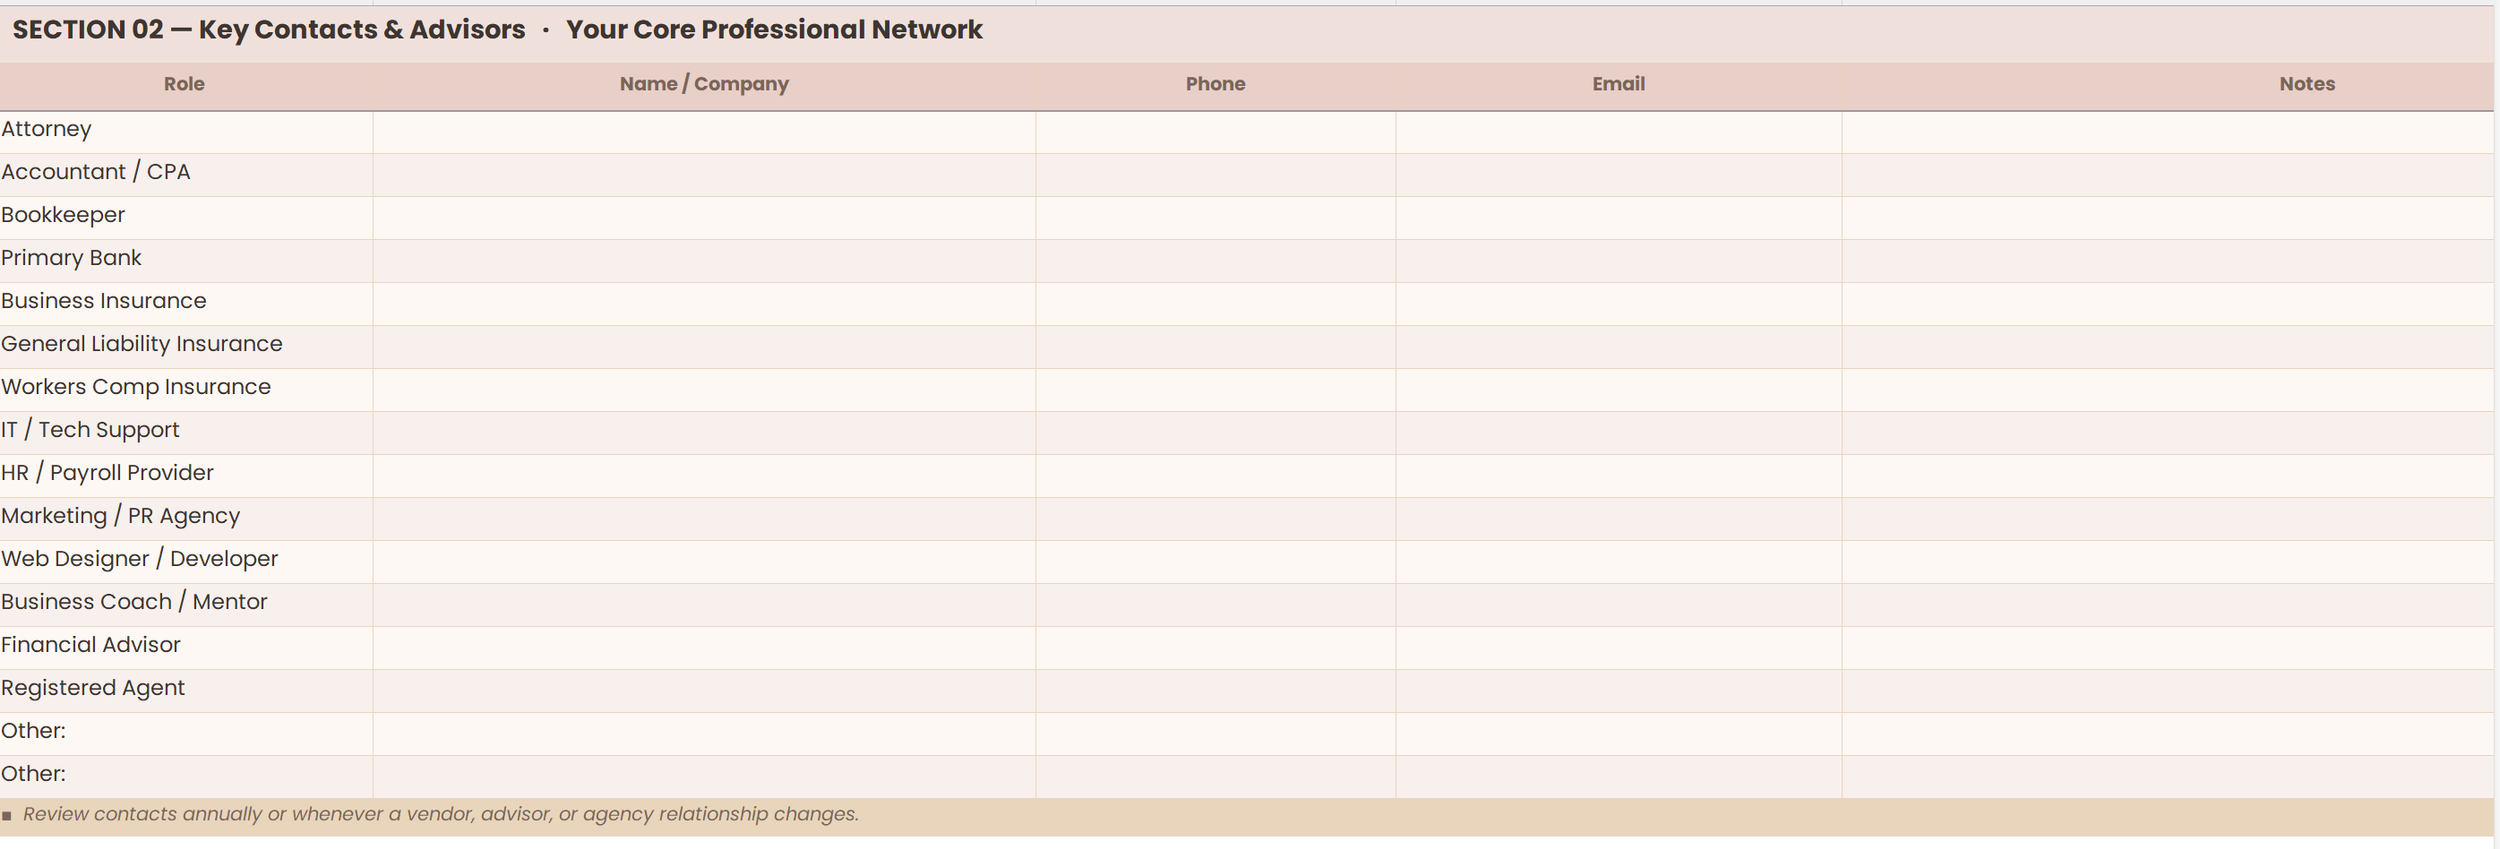Select the Business Insurance role cell

pyautogui.click(x=186, y=304)
